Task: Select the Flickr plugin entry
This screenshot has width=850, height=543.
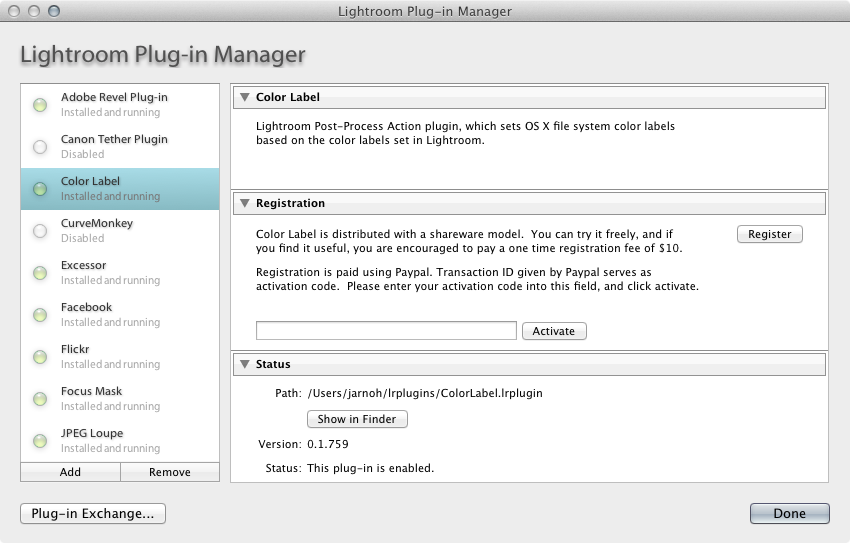Action: pyautogui.click(x=120, y=357)
